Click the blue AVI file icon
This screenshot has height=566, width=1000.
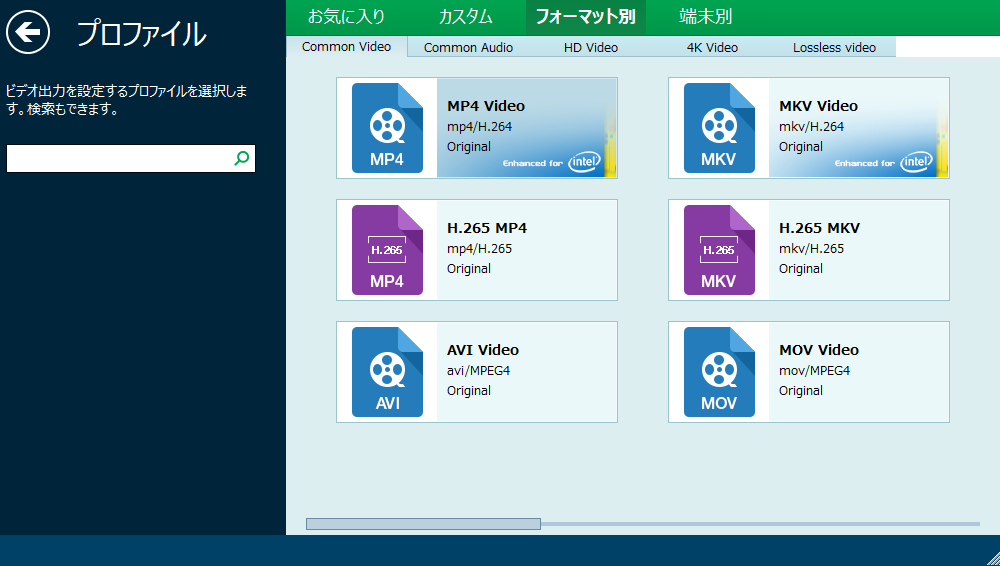pos(387,372)
